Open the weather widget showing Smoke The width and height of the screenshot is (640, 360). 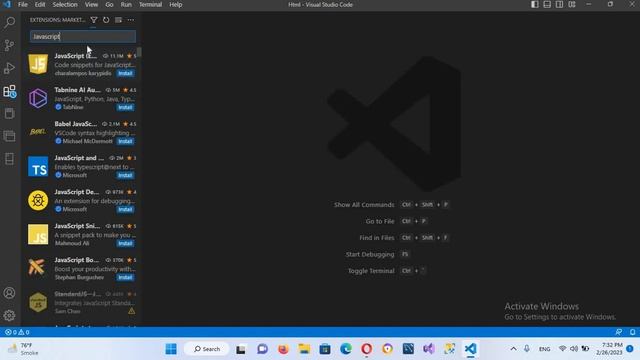pyautogui.click(x=24, y=349)
